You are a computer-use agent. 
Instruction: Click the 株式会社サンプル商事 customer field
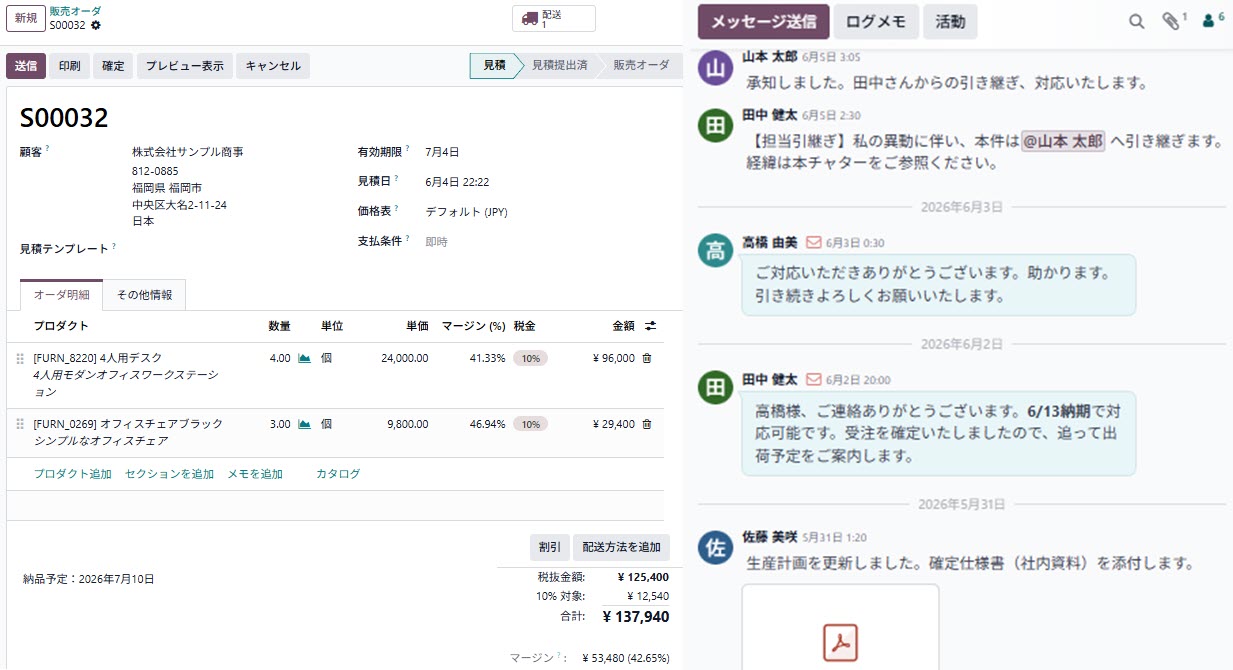pos(188,152)
